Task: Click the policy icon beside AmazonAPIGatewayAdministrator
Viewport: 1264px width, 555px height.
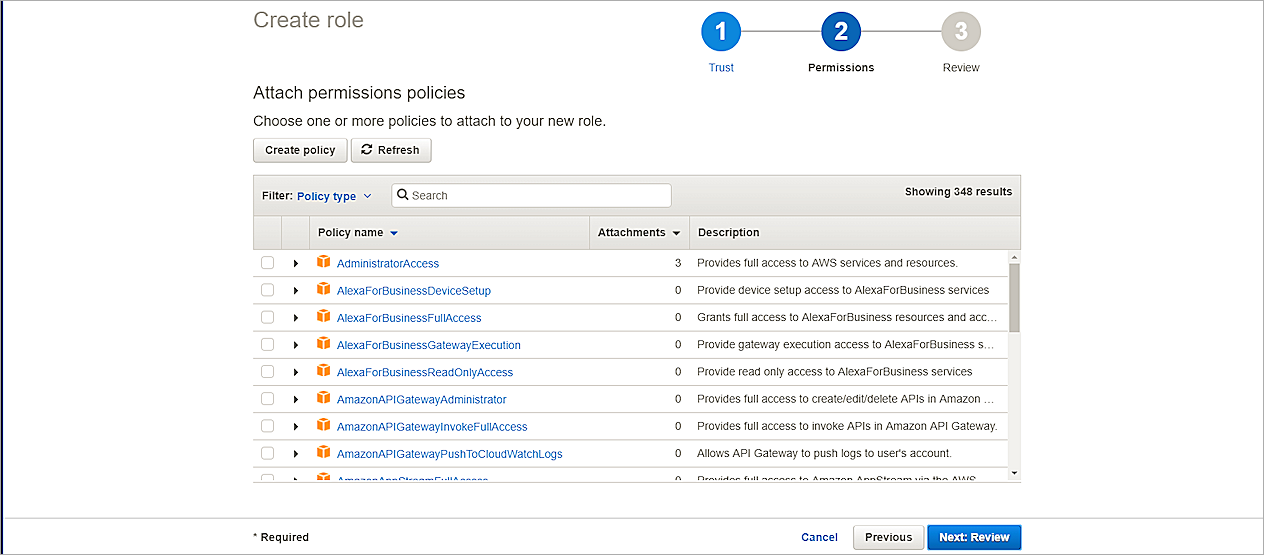Action: point(323,398)
